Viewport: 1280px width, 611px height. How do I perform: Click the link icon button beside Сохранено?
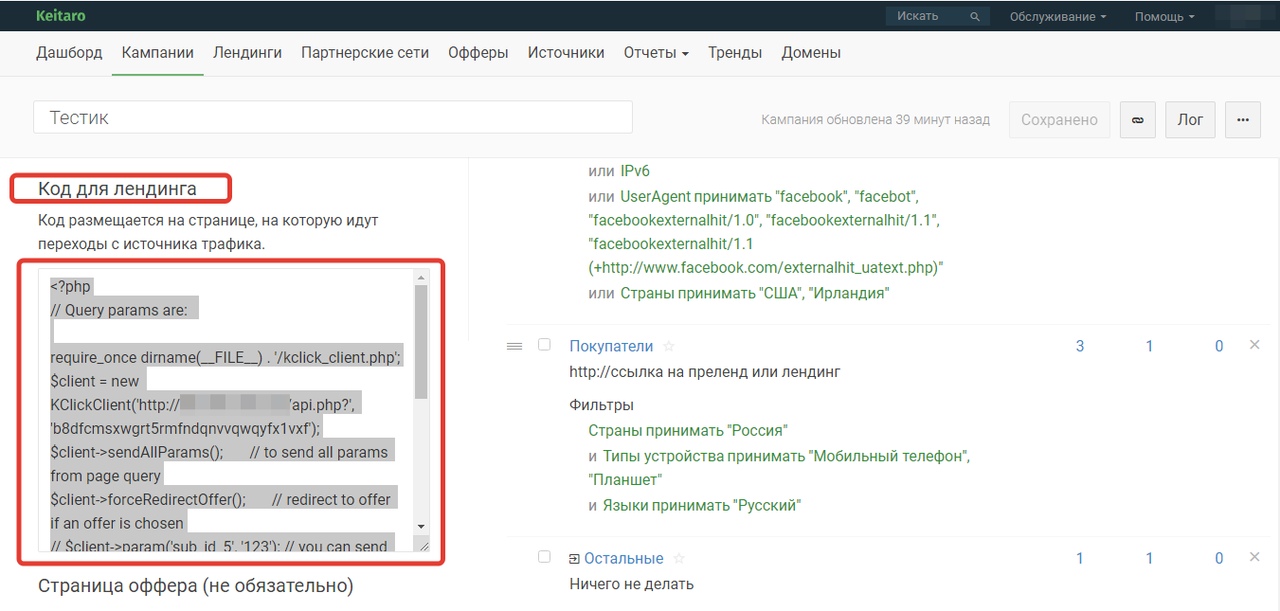coord(1137,119)
